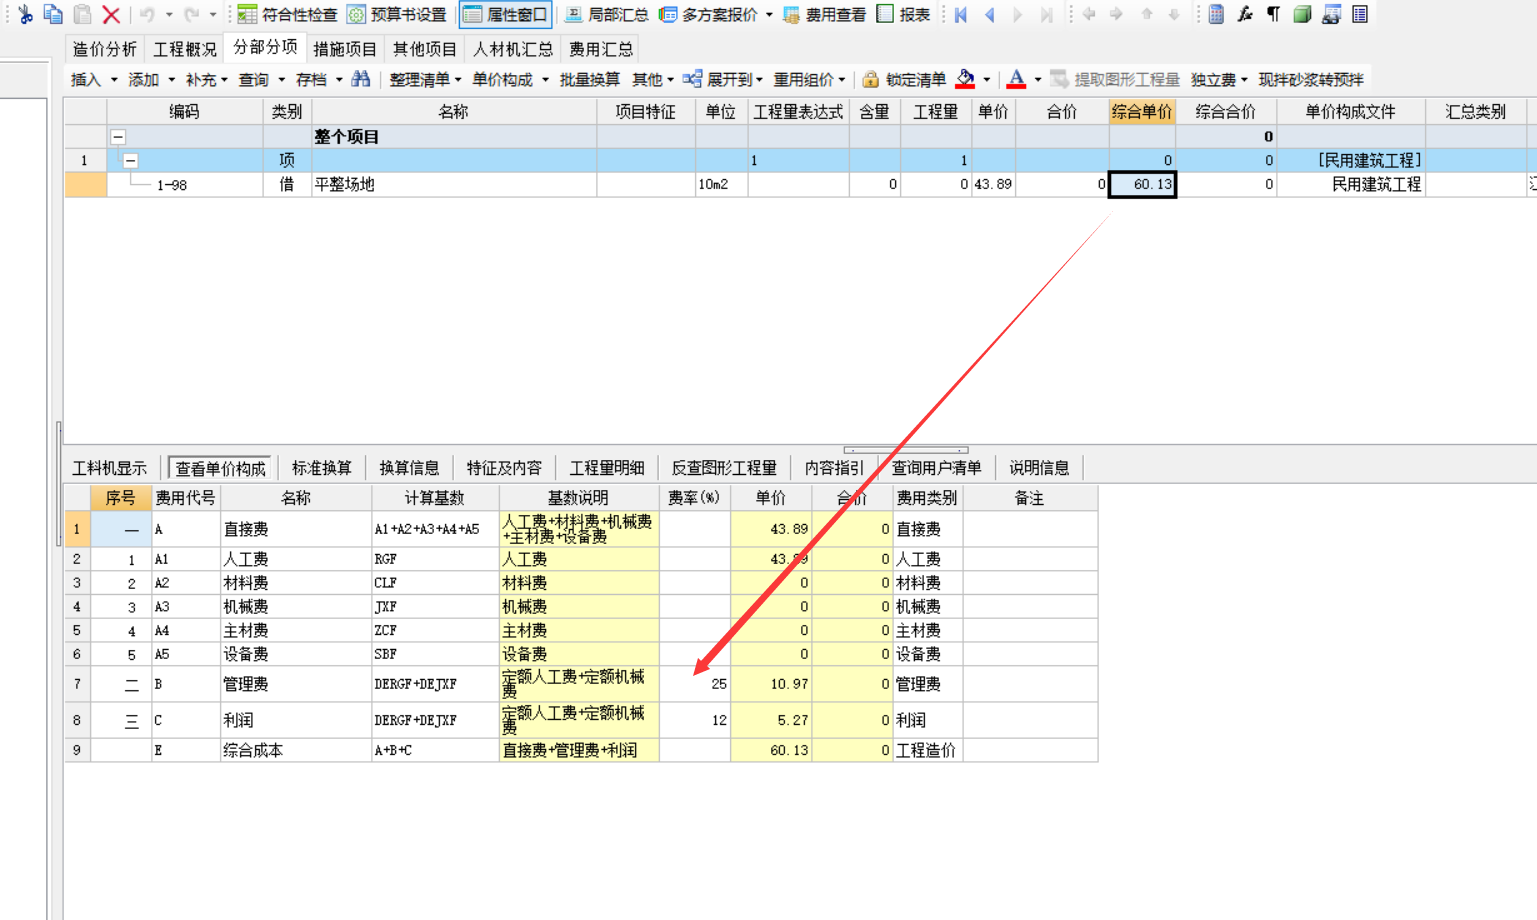
Task: Click 批量换算 batch conversion button
Action: [x=590, y=79]
